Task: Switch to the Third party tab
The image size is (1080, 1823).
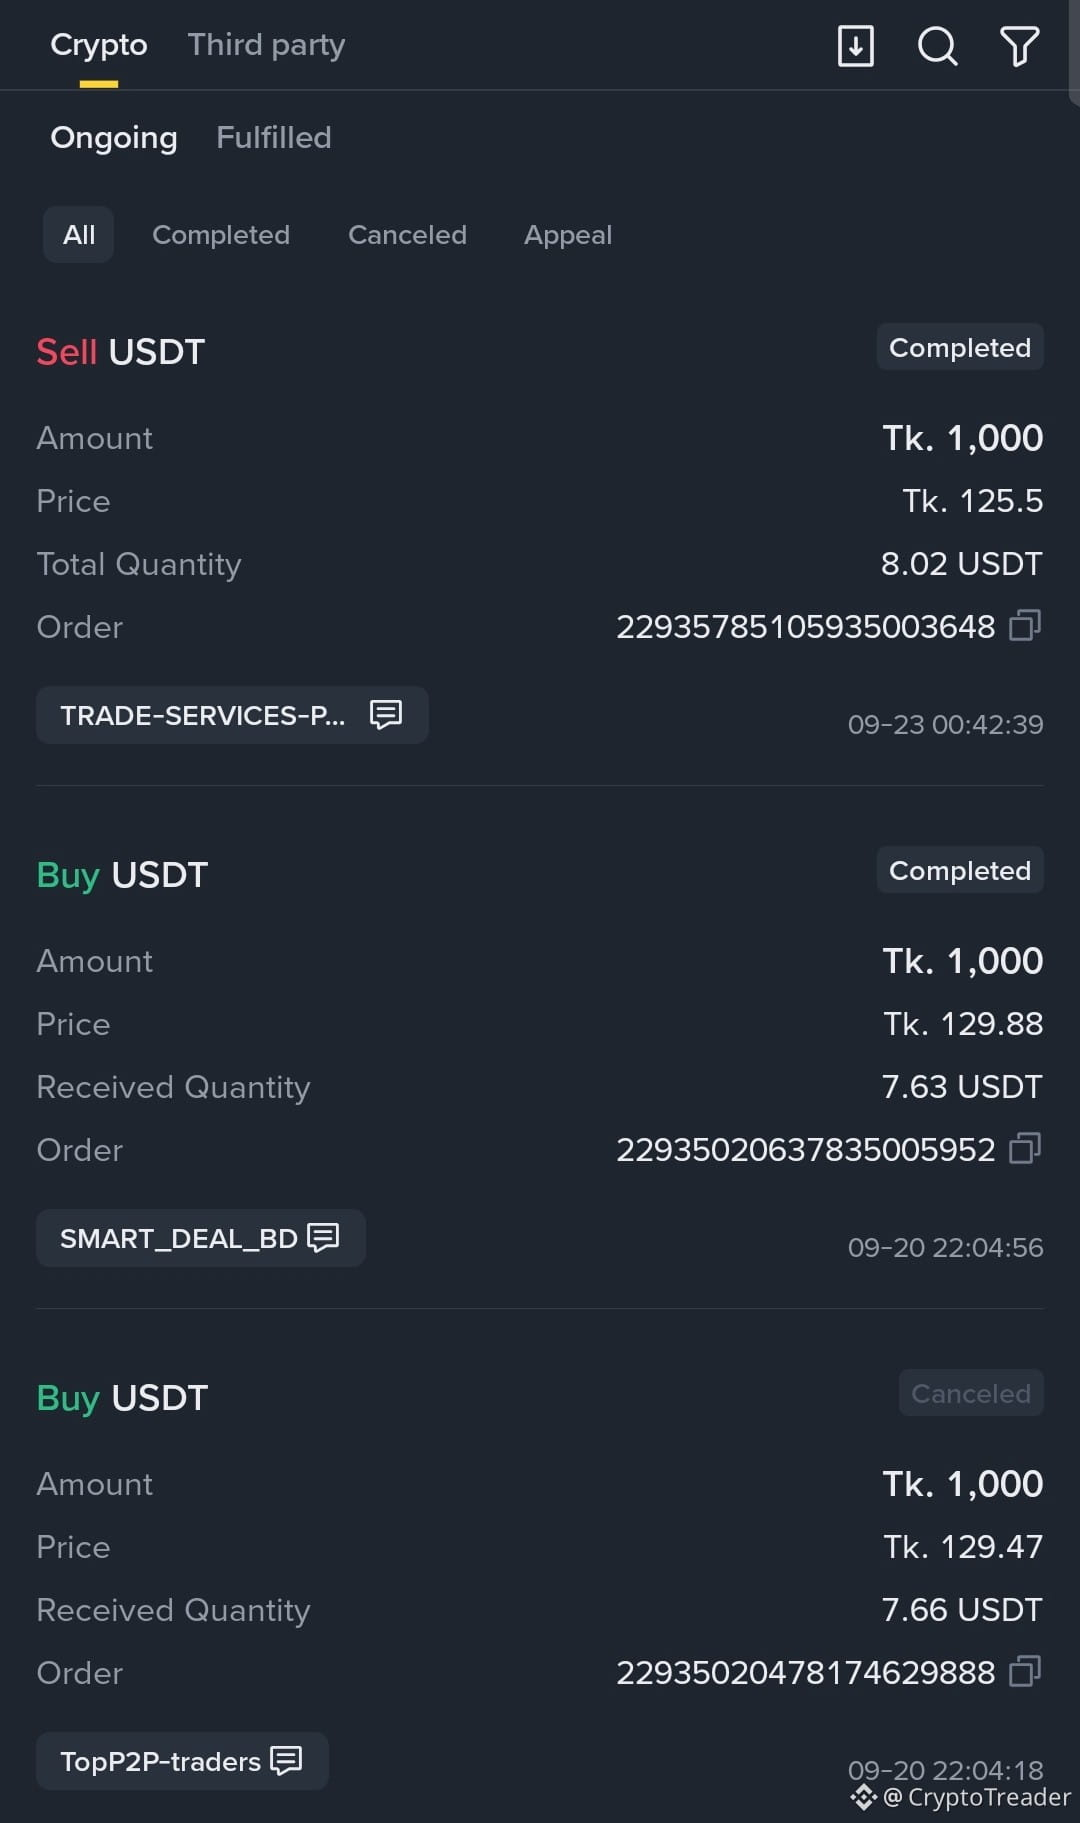Action: [x=266, y=45]
